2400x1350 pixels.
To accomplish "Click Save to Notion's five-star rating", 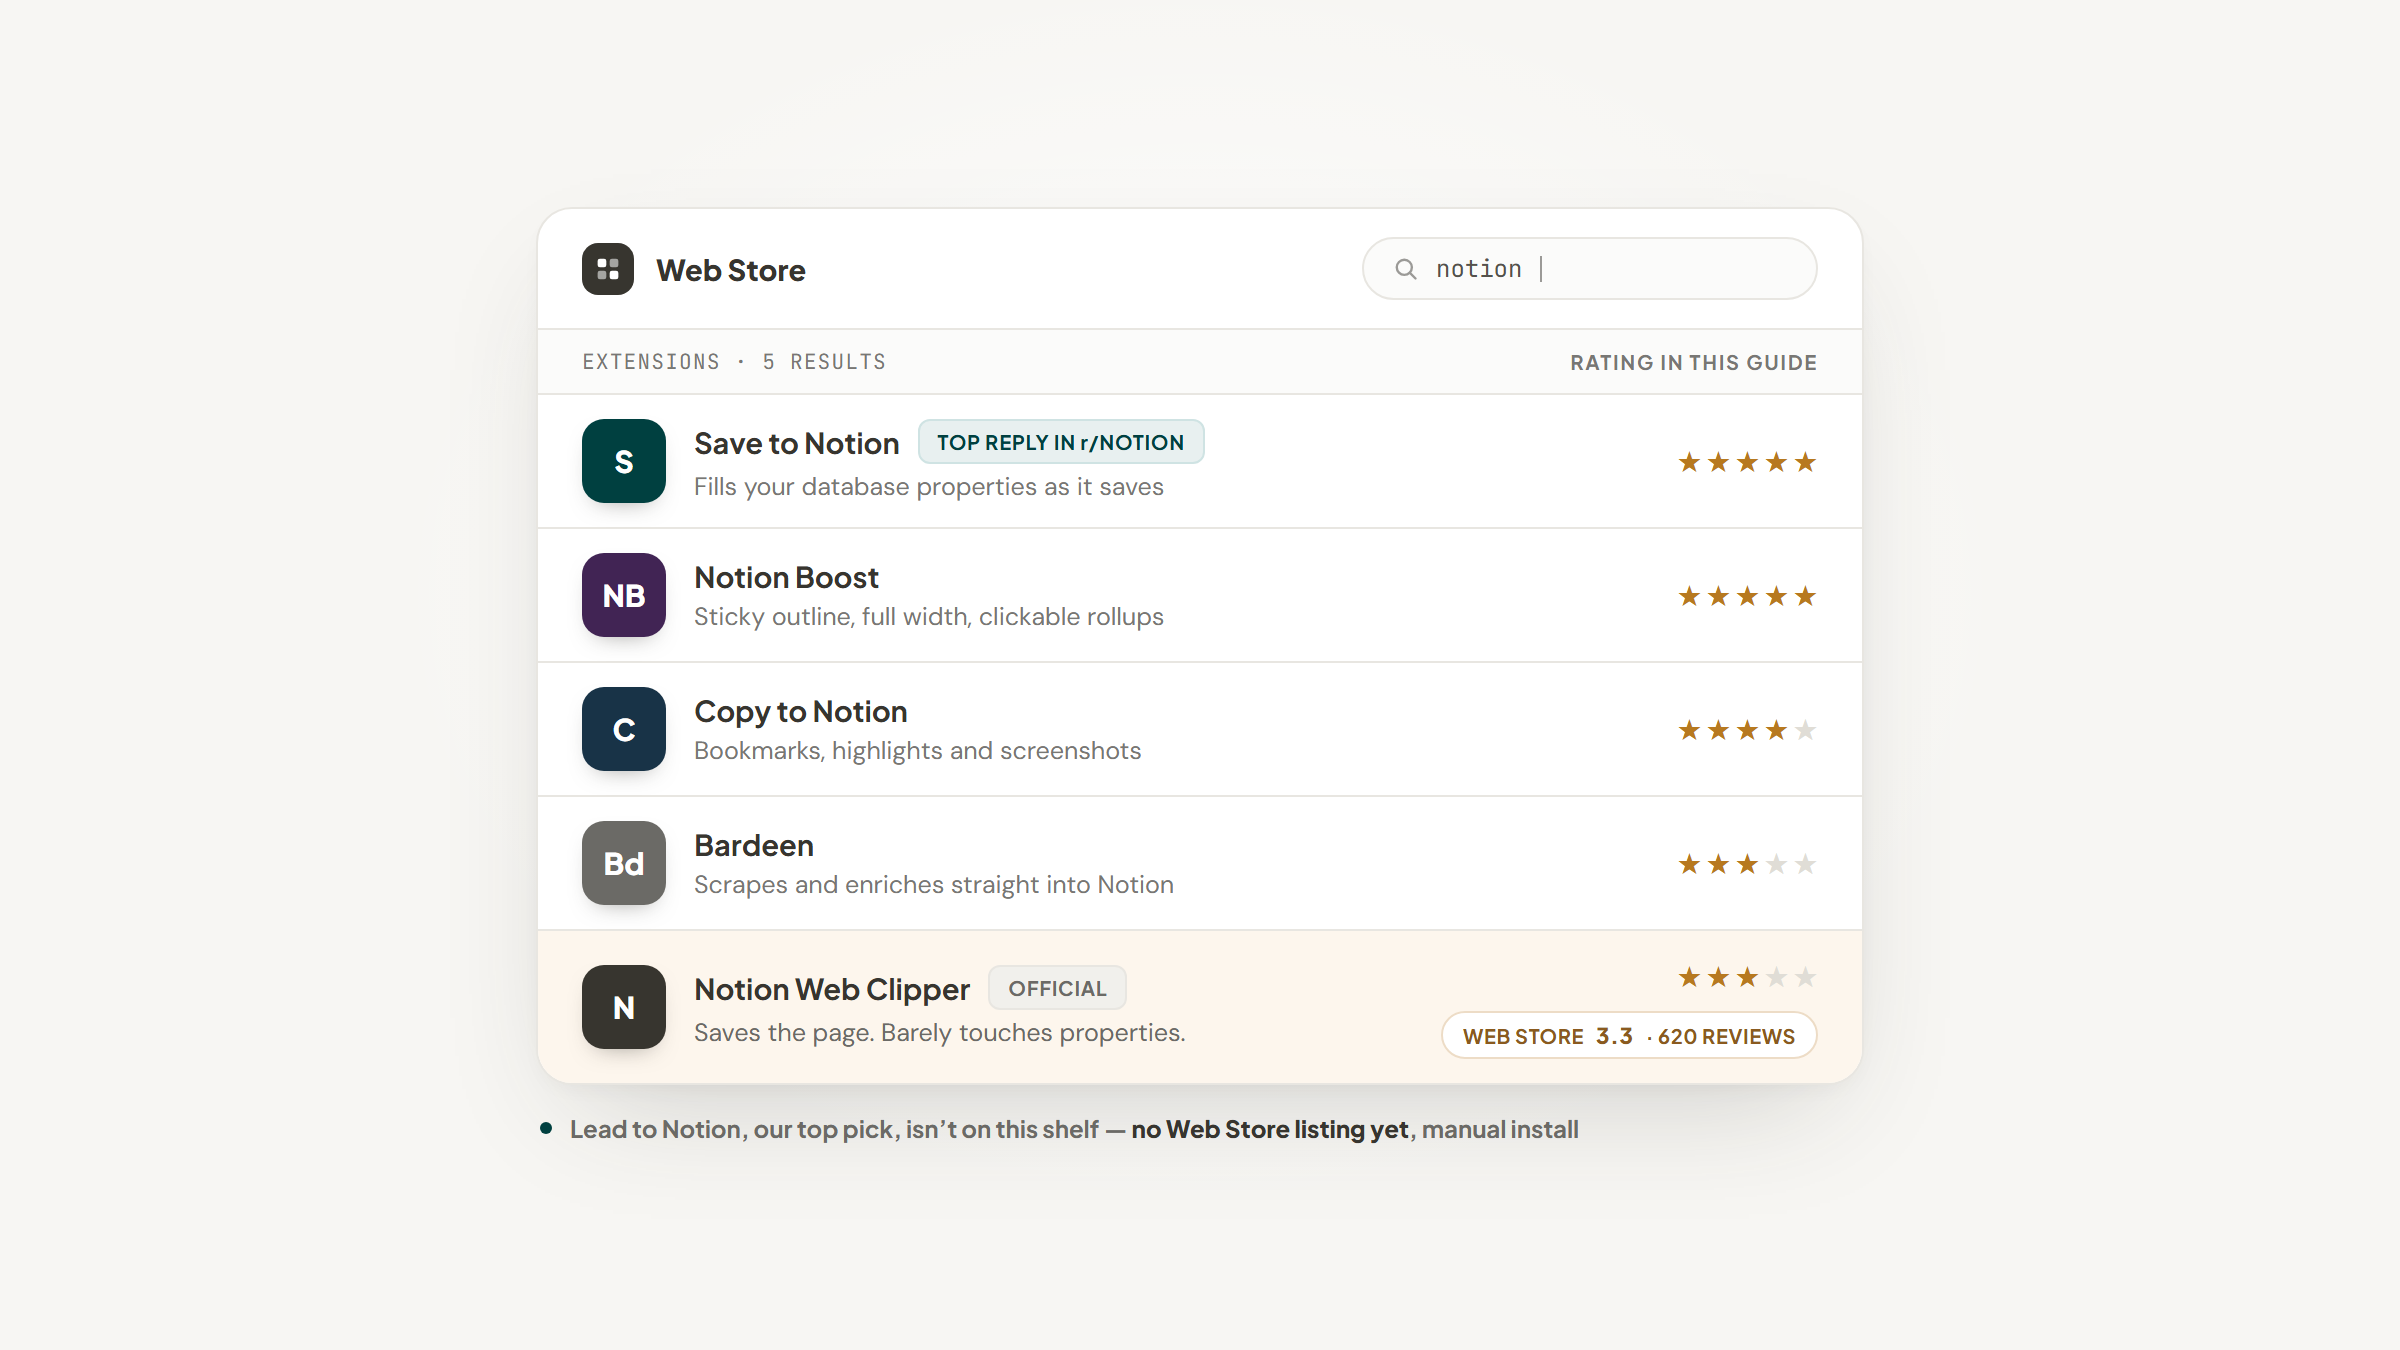I will click(x=1747, y=462).
